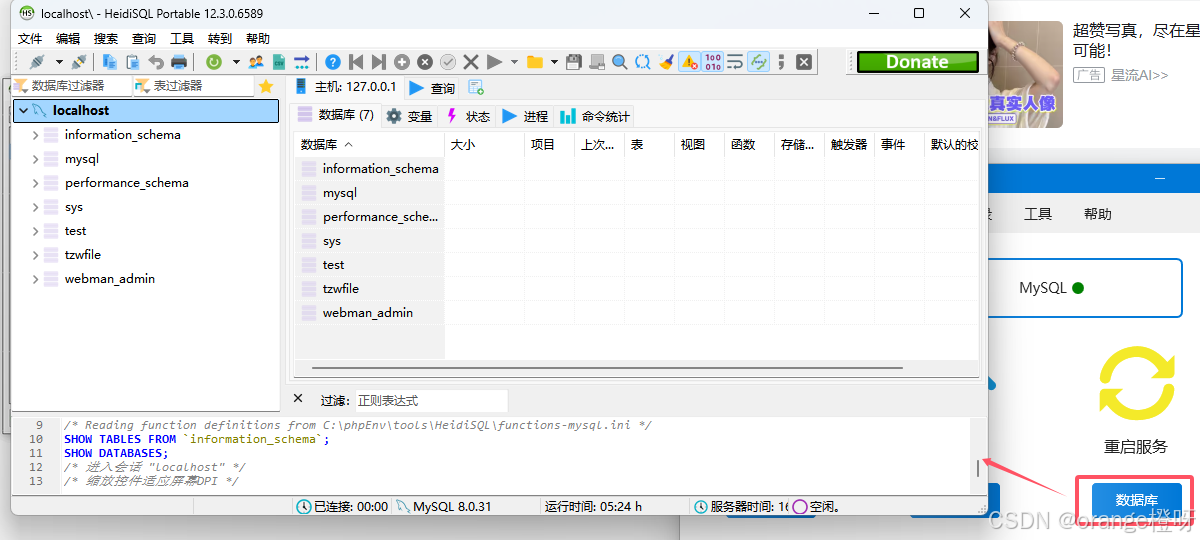
Task: Click the 数据库过滤器 filter box
Action: coord(72,87)
